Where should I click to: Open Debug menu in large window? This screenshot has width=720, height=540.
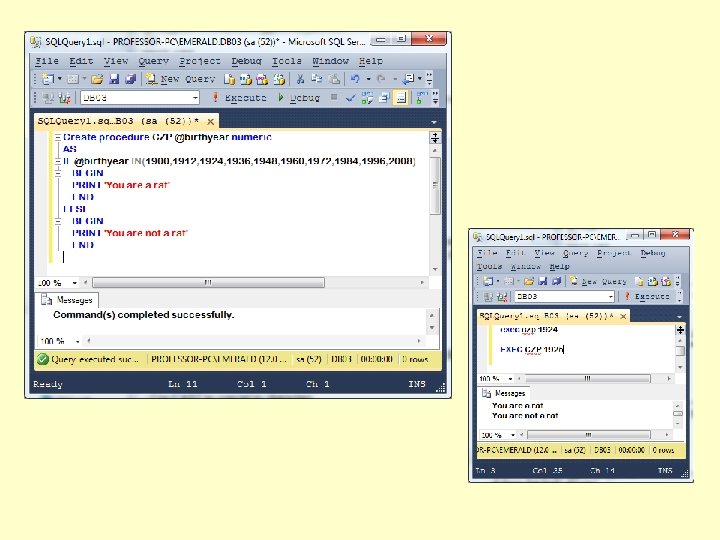(x=247, y=61)
